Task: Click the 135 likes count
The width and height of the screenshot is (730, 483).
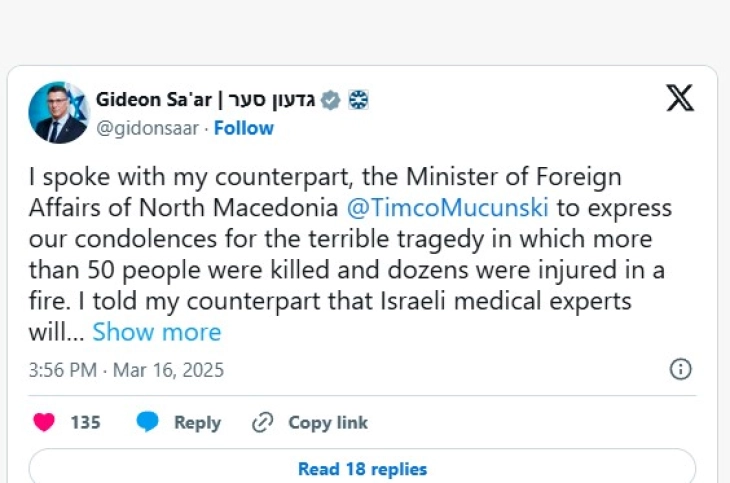Action: click(85, 423)
